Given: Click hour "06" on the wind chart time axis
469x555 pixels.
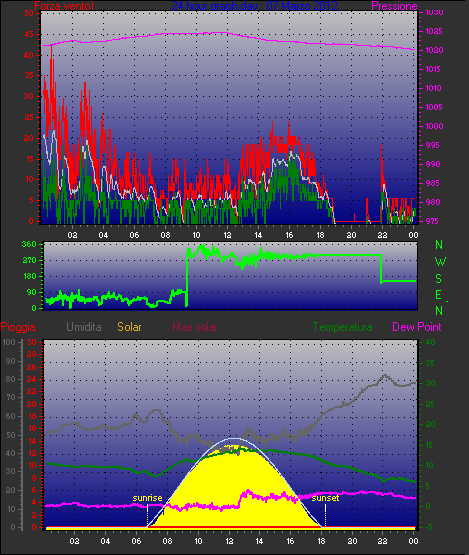Looking at the screenshot, I should [134, 235].
